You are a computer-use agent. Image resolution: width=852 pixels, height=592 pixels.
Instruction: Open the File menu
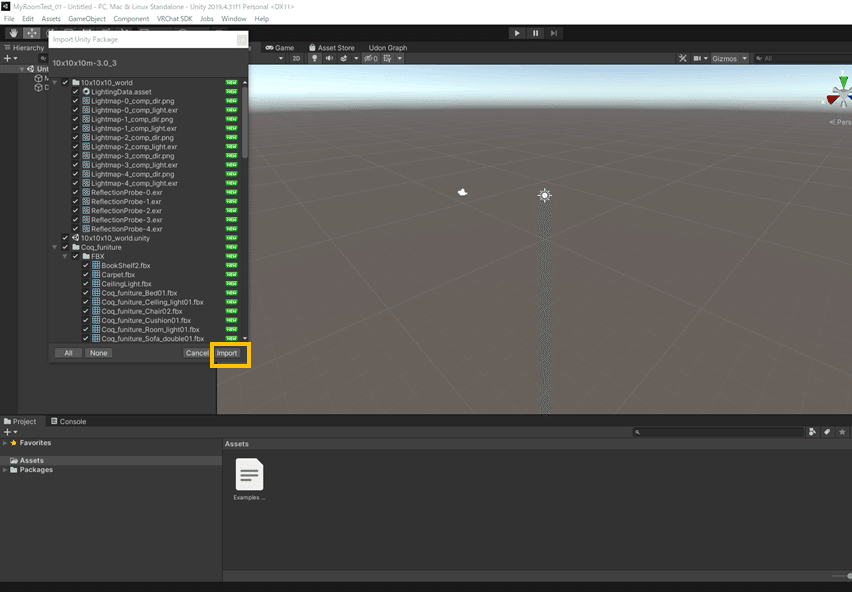[x=9, y=18]
